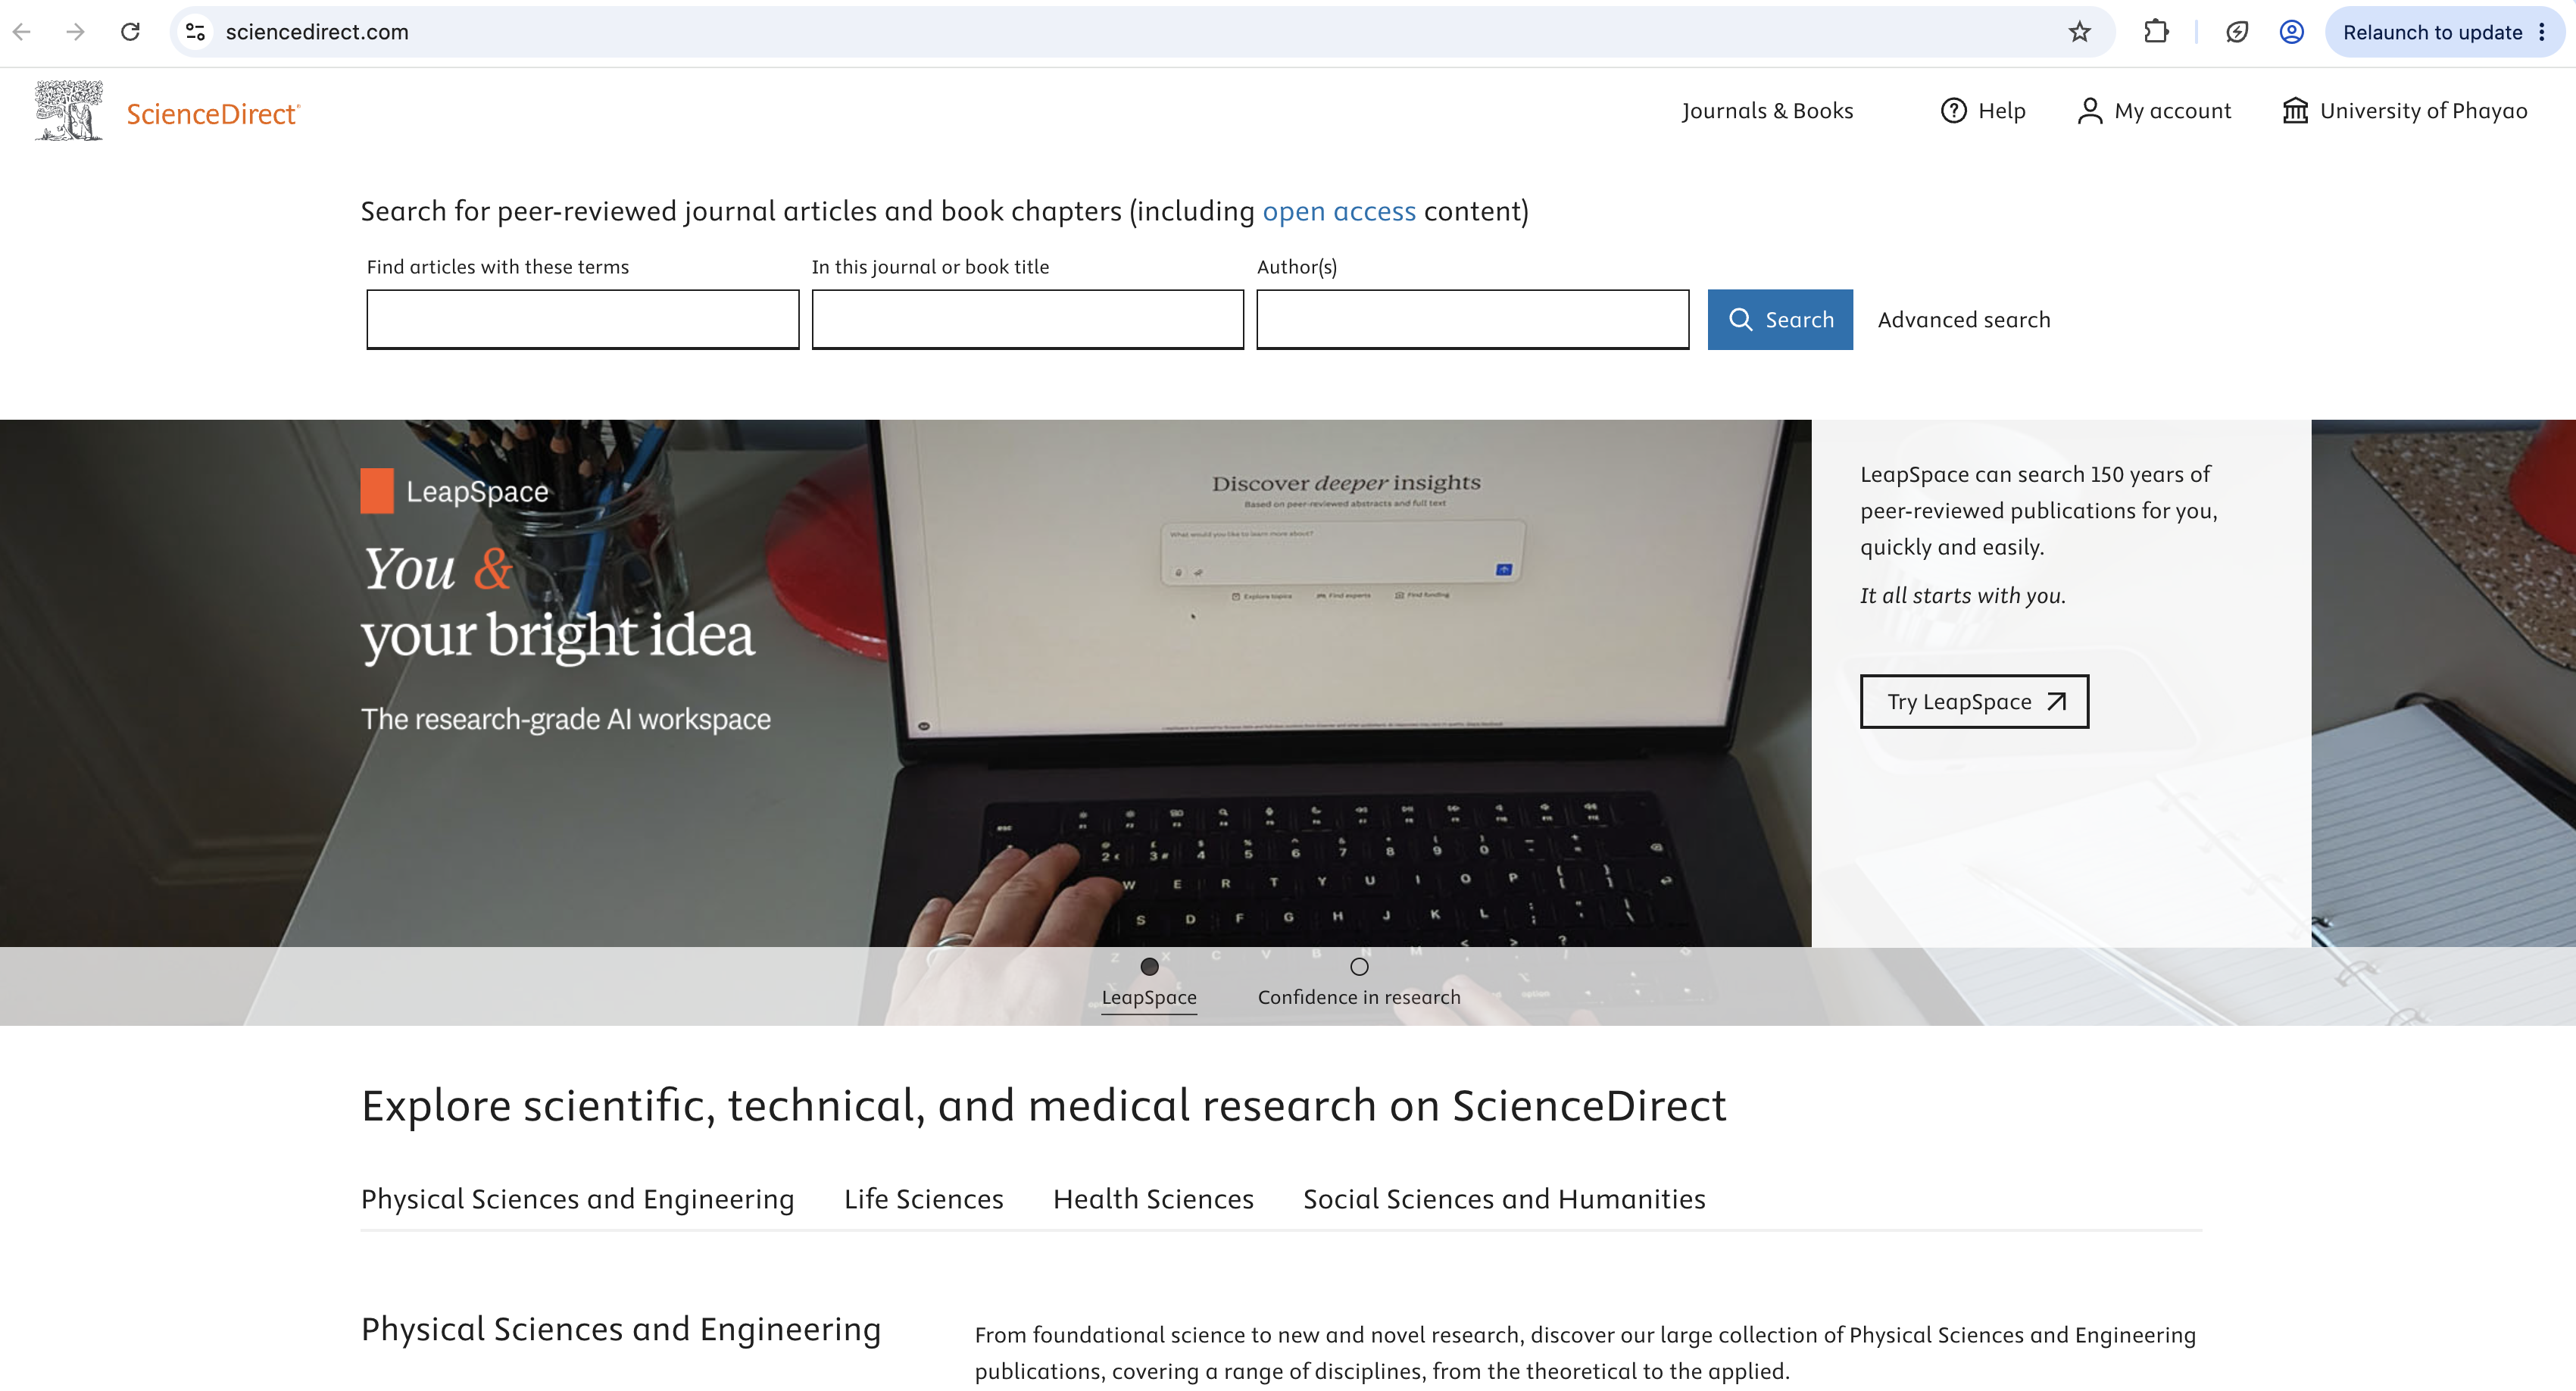
Task: Click the LeapSpace carousel label text
Action: pos(1149,998)
